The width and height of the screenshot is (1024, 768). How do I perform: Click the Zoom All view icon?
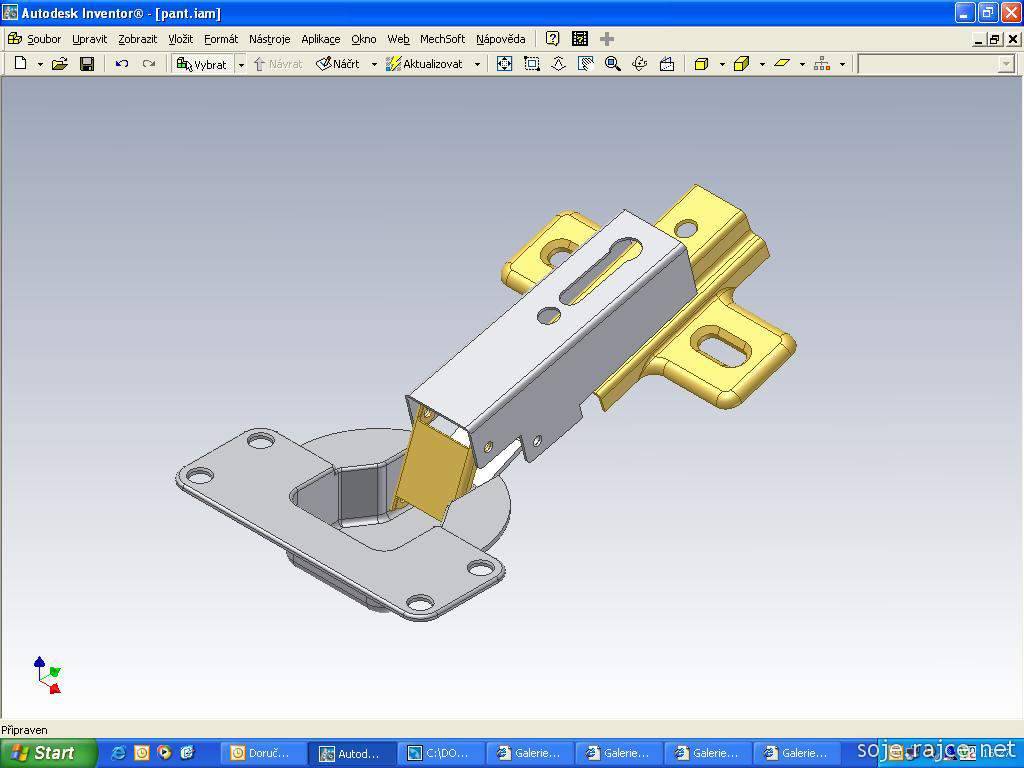504,64
